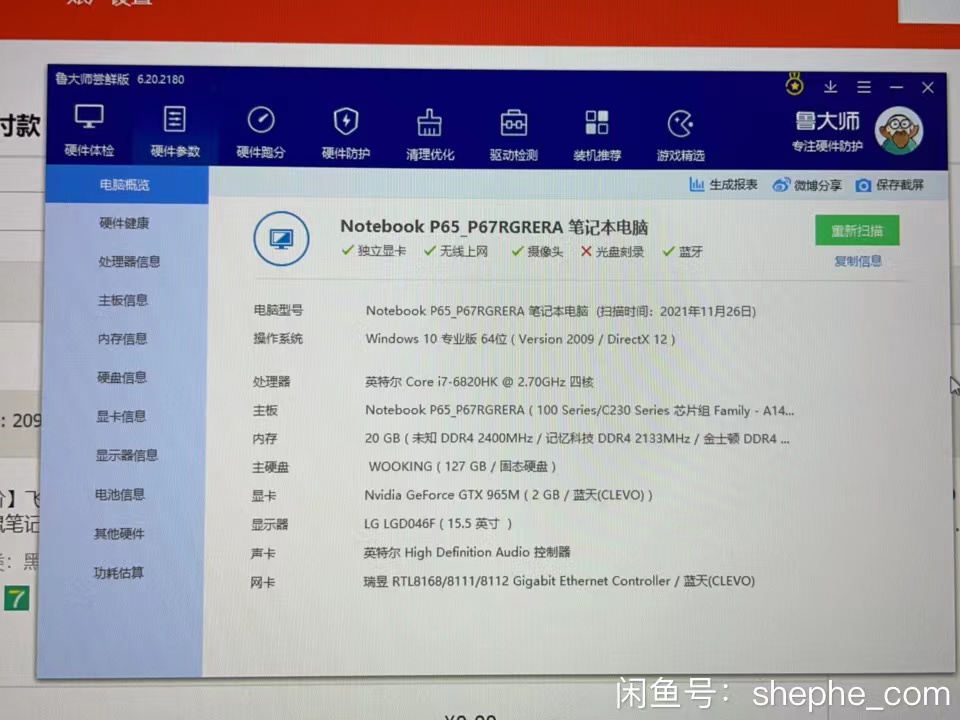Open the 硬件体检 hardware check icon
Image resolution: width=960 pixels, height=720 pixels.
(x=89, y=119)
